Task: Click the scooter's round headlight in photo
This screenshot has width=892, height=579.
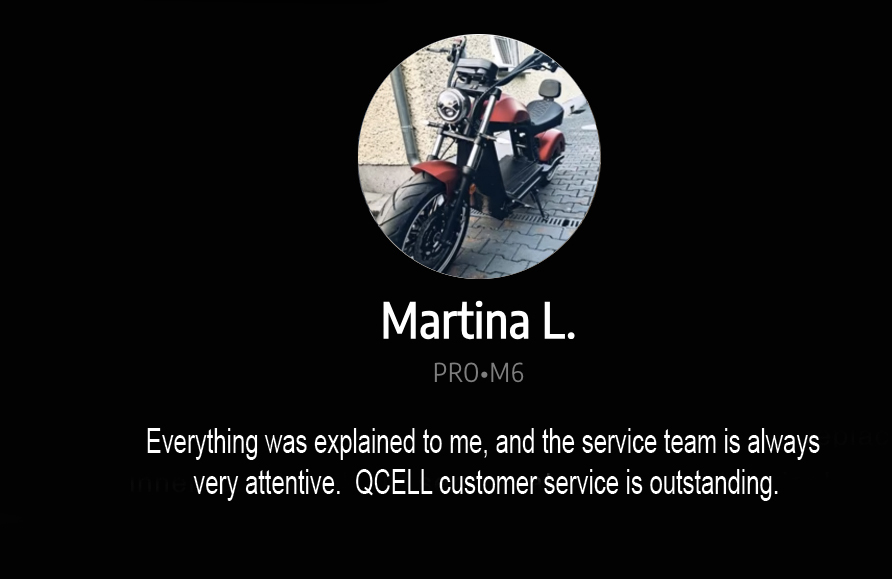Action: point(452,106)
